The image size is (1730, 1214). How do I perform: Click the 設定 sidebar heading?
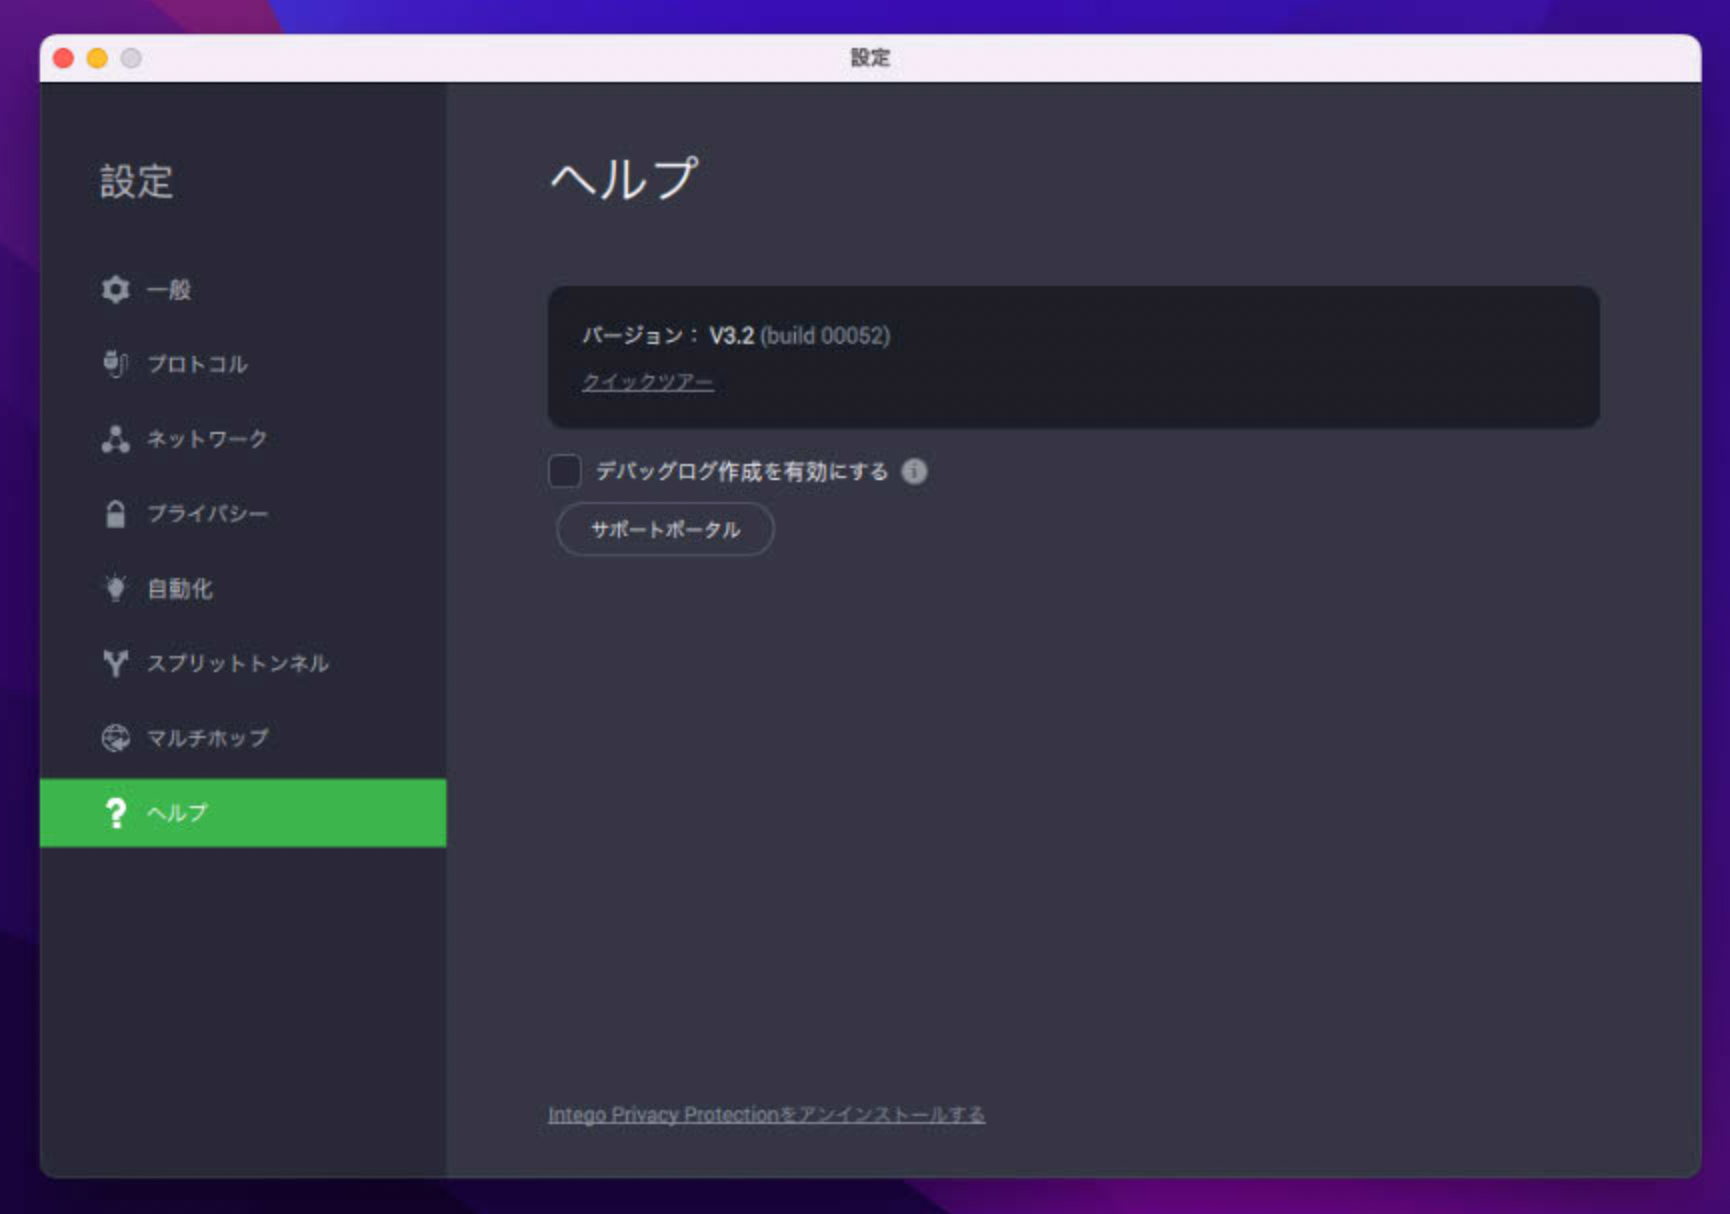tap(137, 182)
